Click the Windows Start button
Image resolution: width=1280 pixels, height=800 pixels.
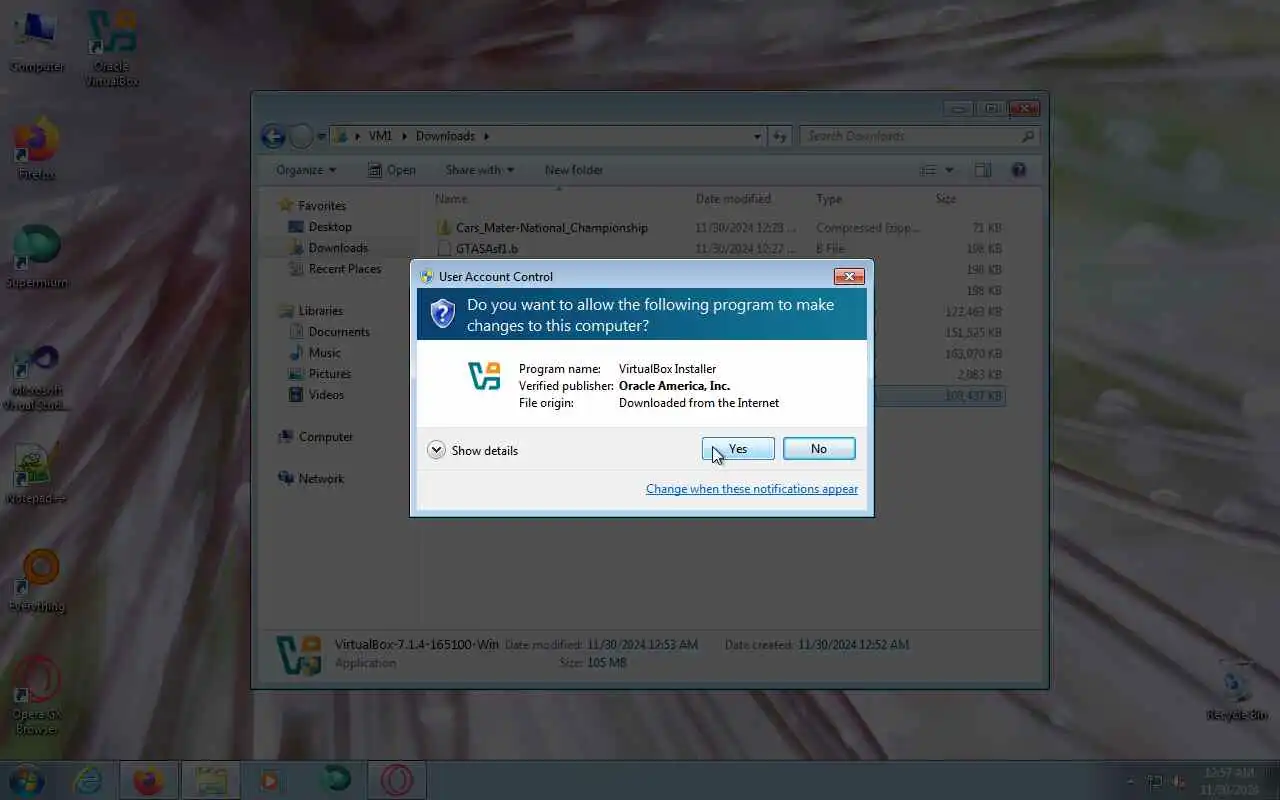pyautogui.click(x=26, y=779)
